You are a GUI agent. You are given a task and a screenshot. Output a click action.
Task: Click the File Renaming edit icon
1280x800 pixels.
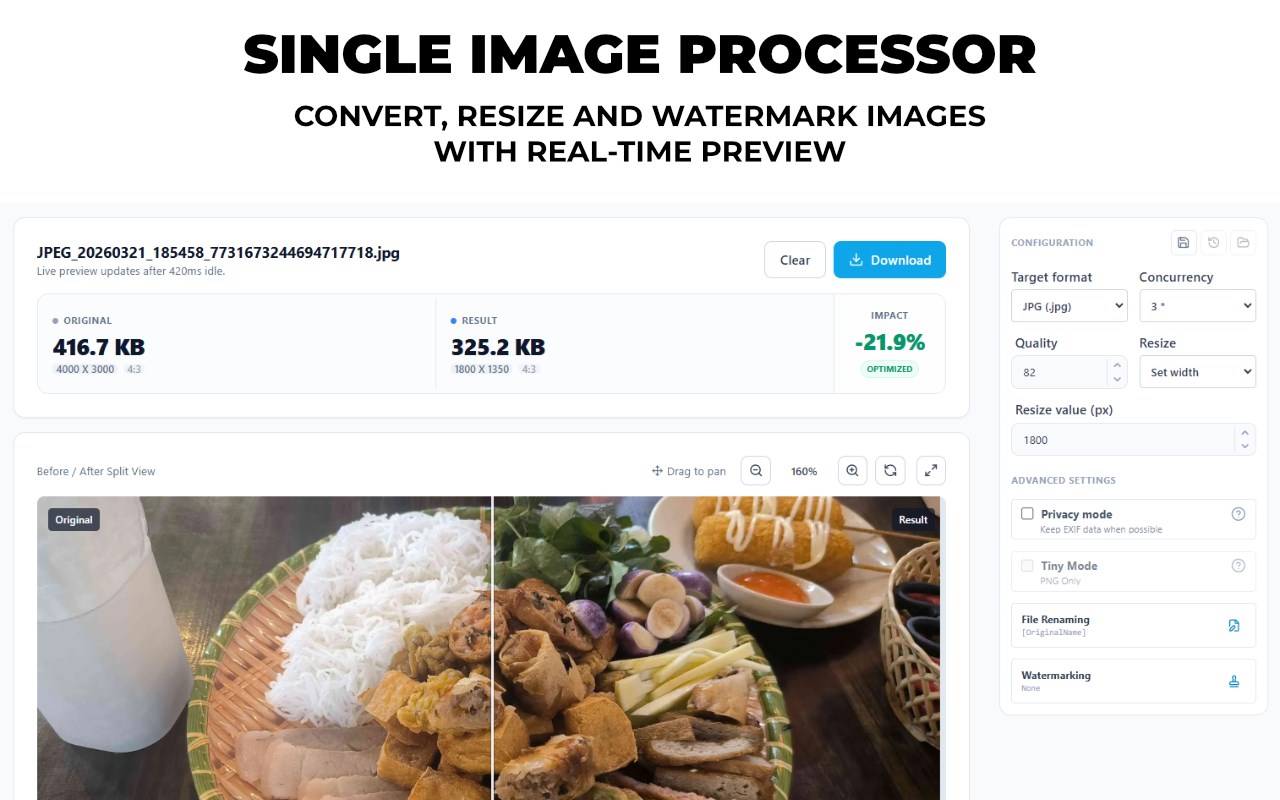pyautogui.click(x=1234, y=626)
